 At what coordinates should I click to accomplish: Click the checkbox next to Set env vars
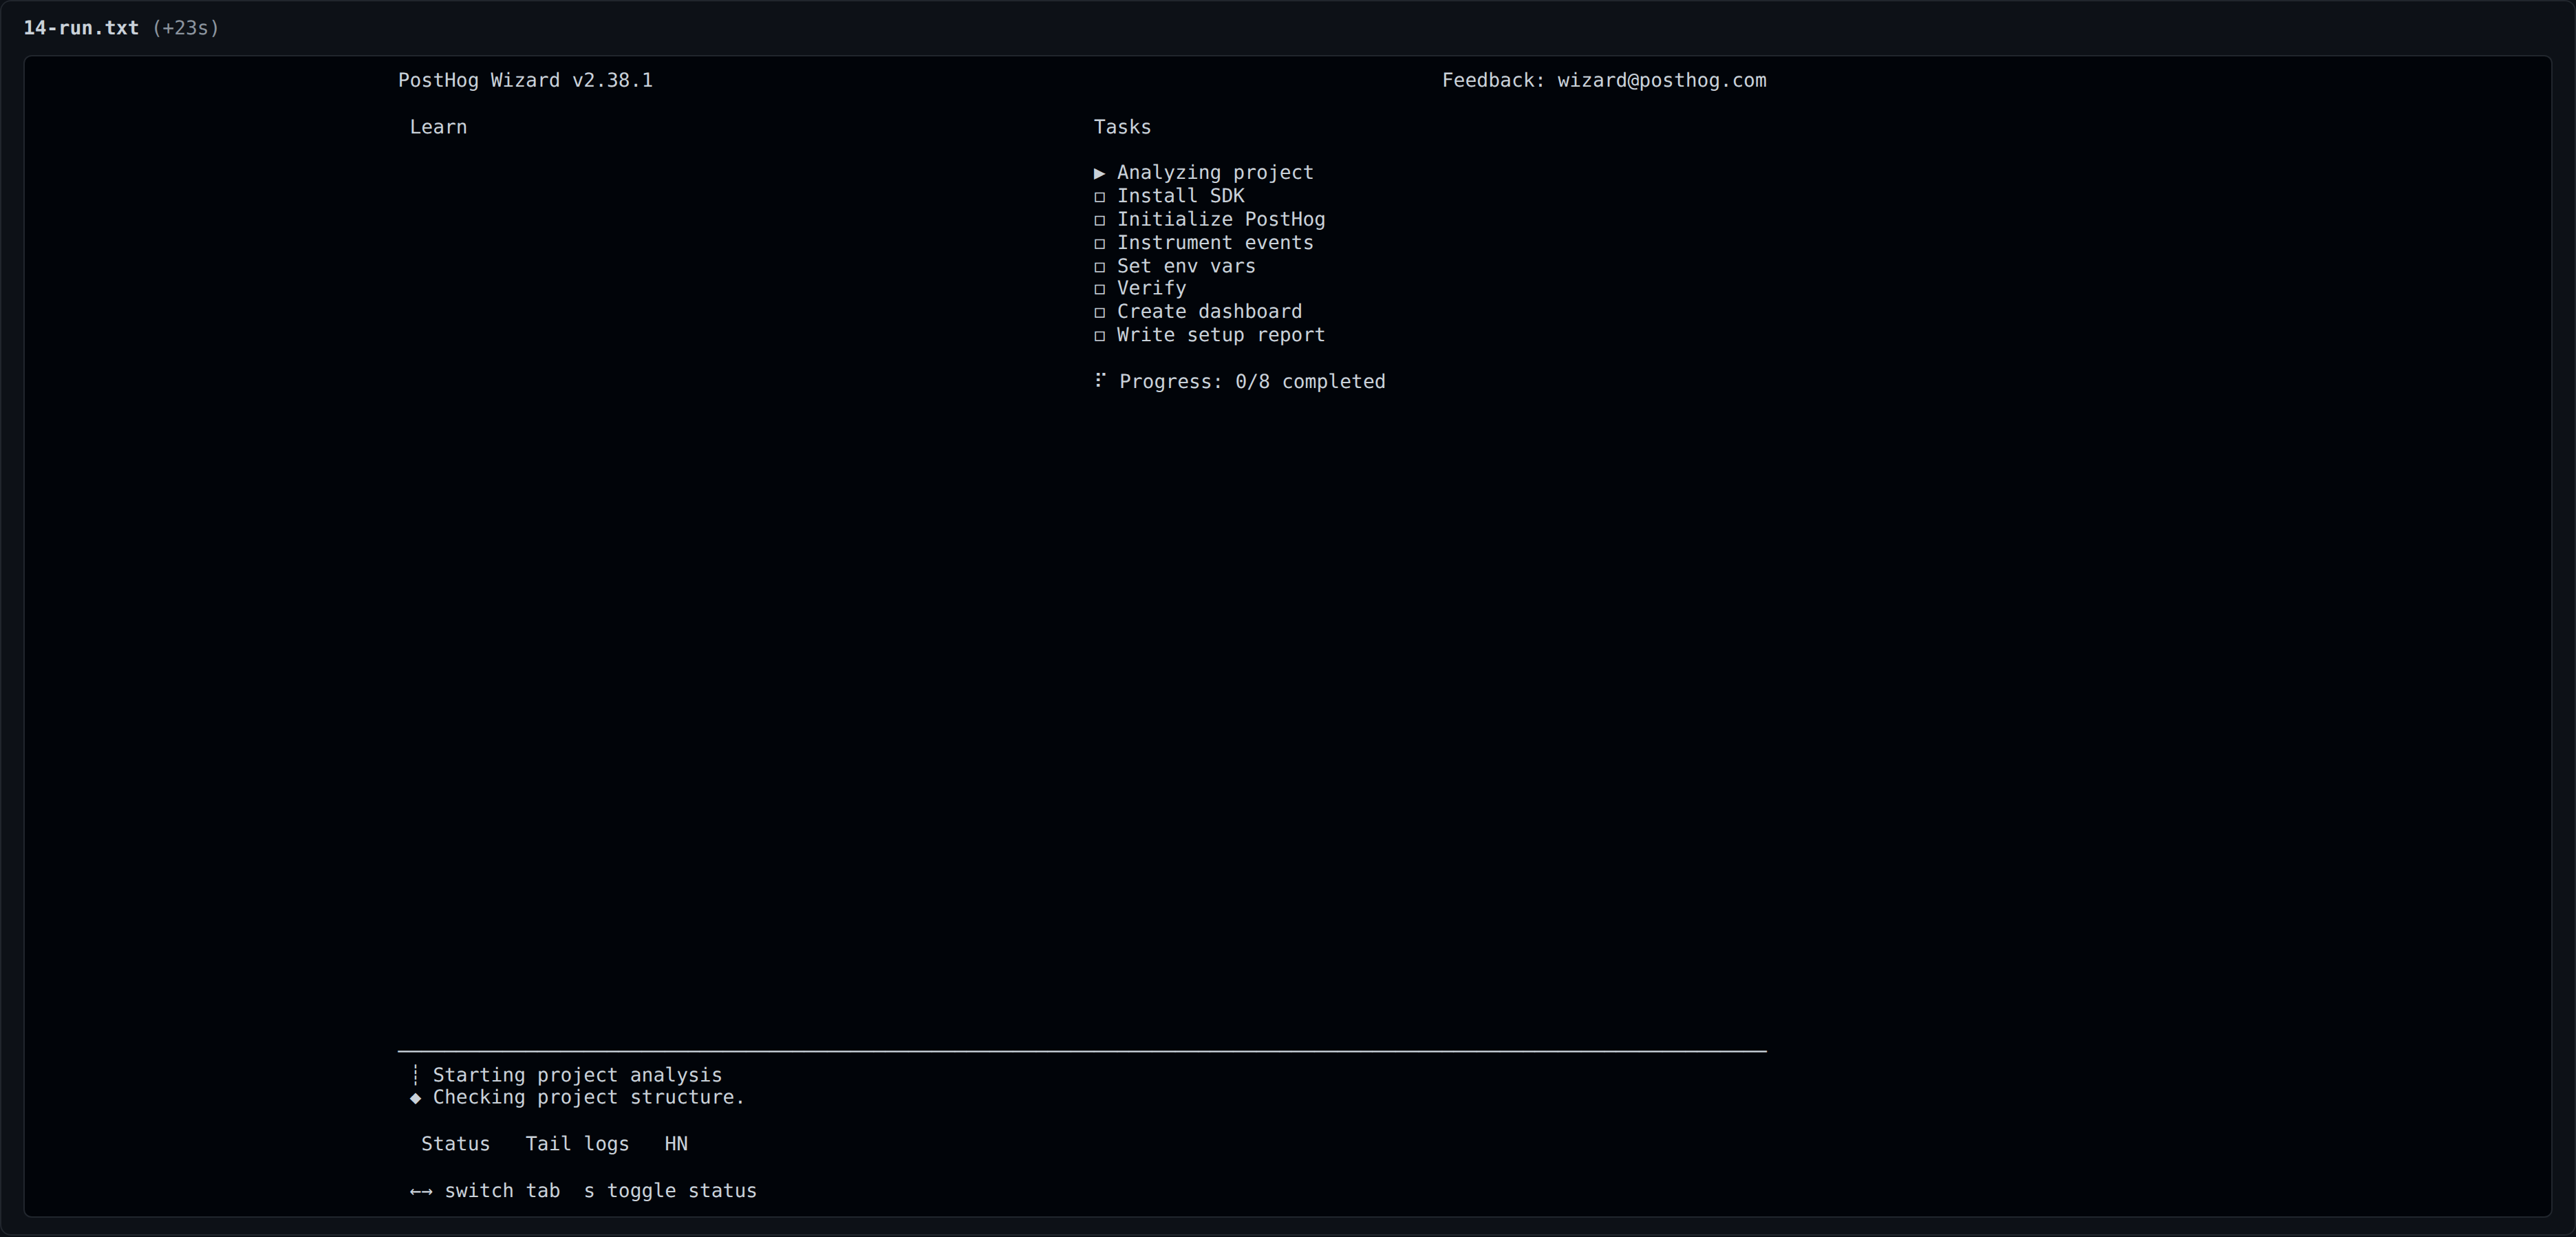point(1099,267)
